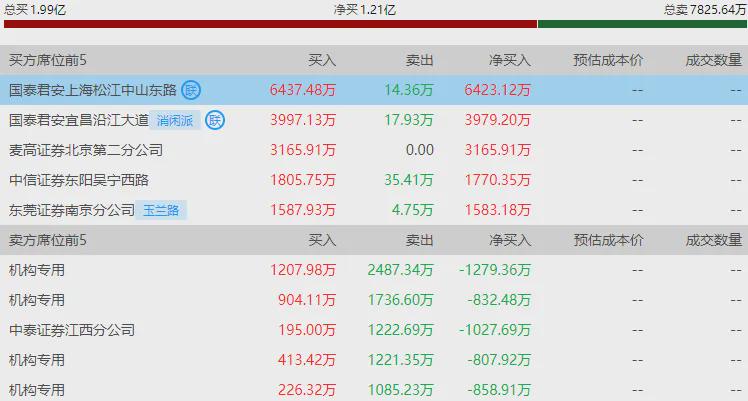Click sell value 14.36万
748x401 pixels.
click(409, 90)
